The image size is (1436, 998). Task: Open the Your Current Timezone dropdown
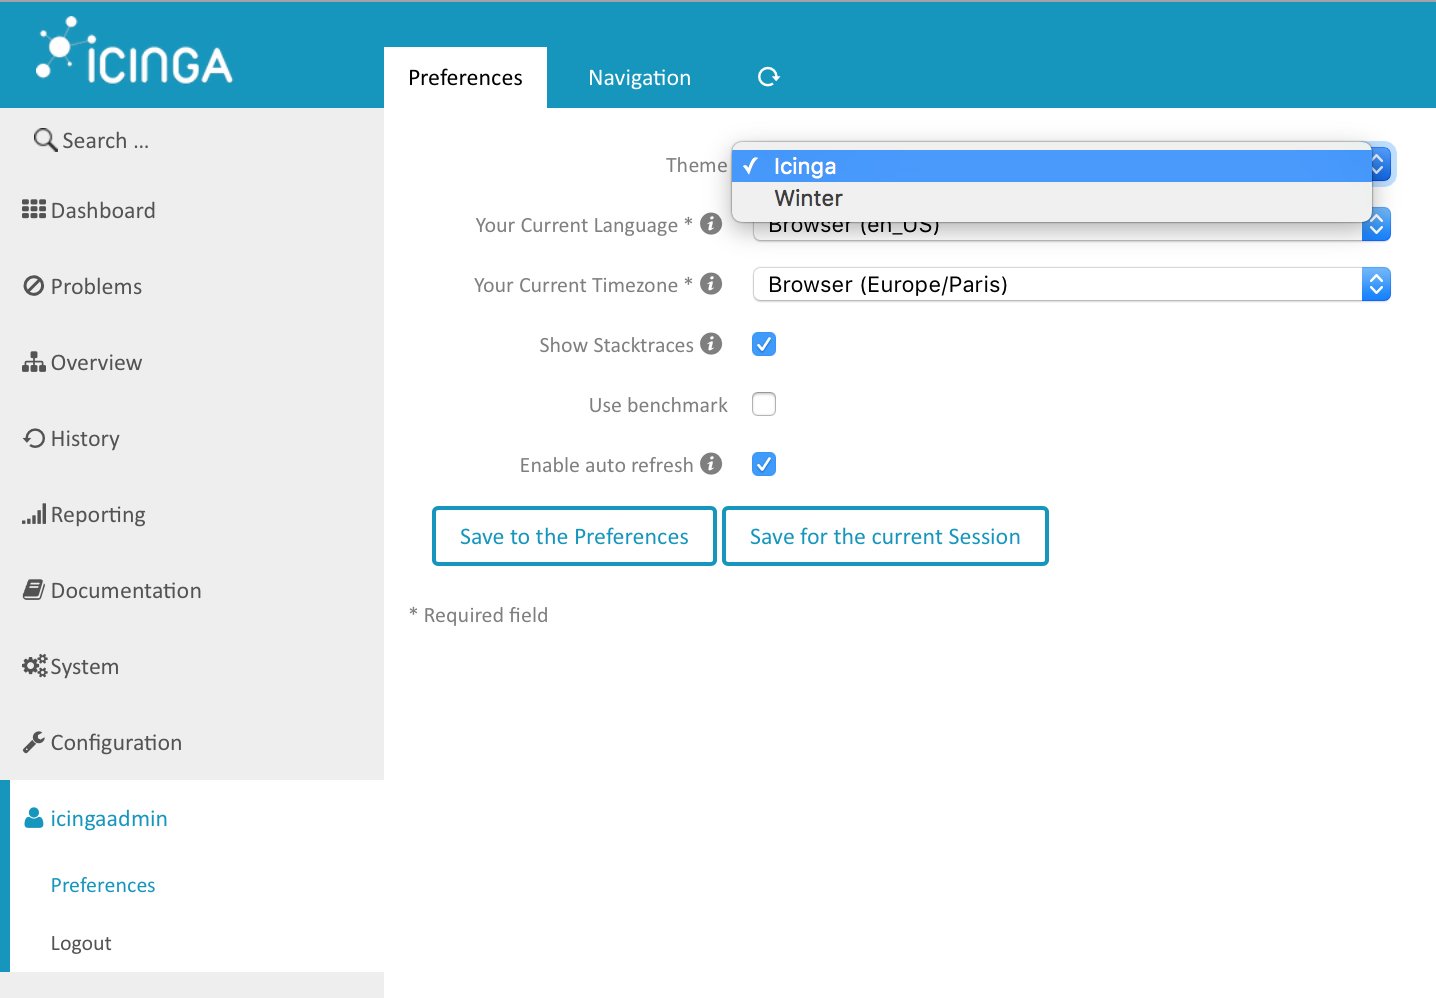coord(1071,284)
